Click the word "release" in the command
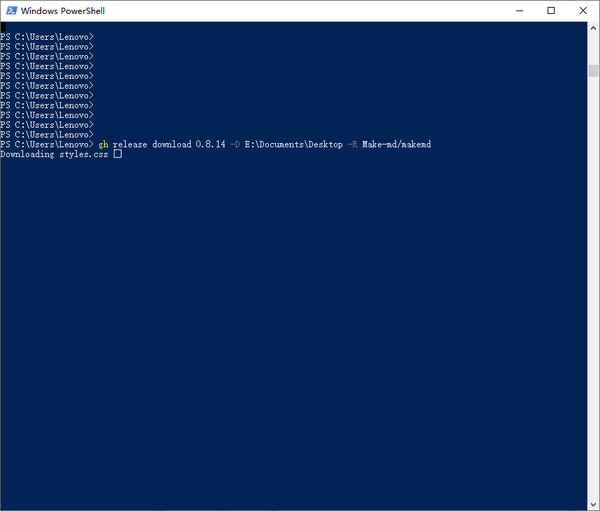Image resolution: width=600 pixels, height=511 pixels. (x=129, y=144)
